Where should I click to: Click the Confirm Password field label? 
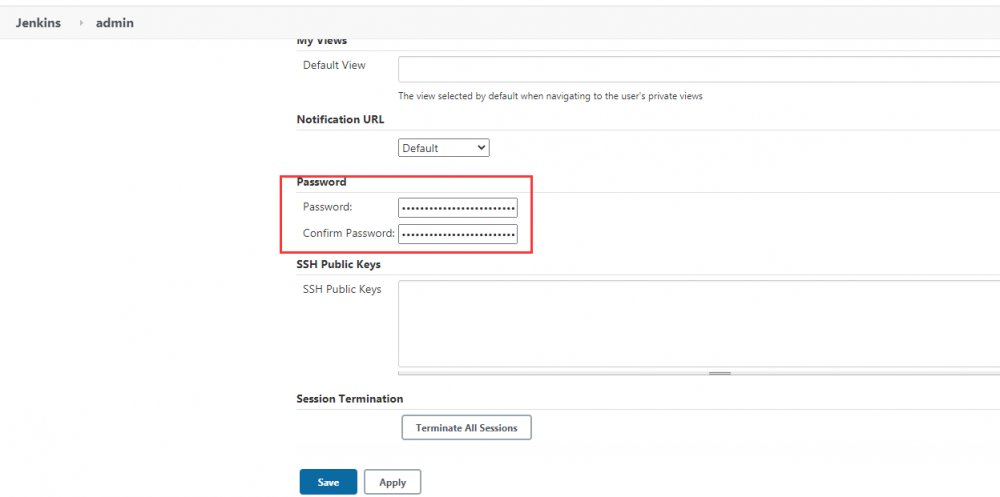(348, 233)
